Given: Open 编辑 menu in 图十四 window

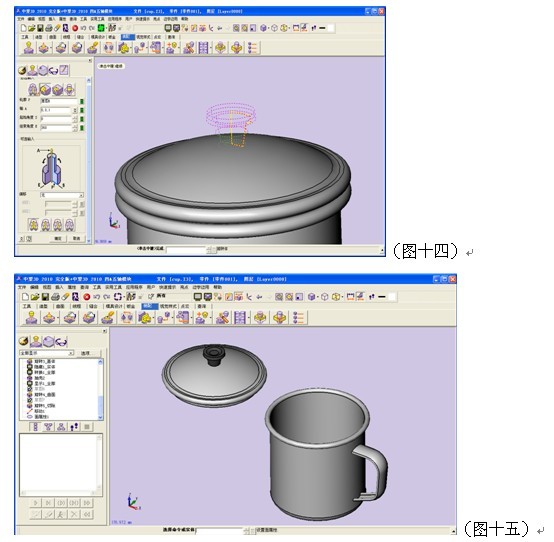Looking at the screenshot, I should pyautogui.click(x=31, y=19).
